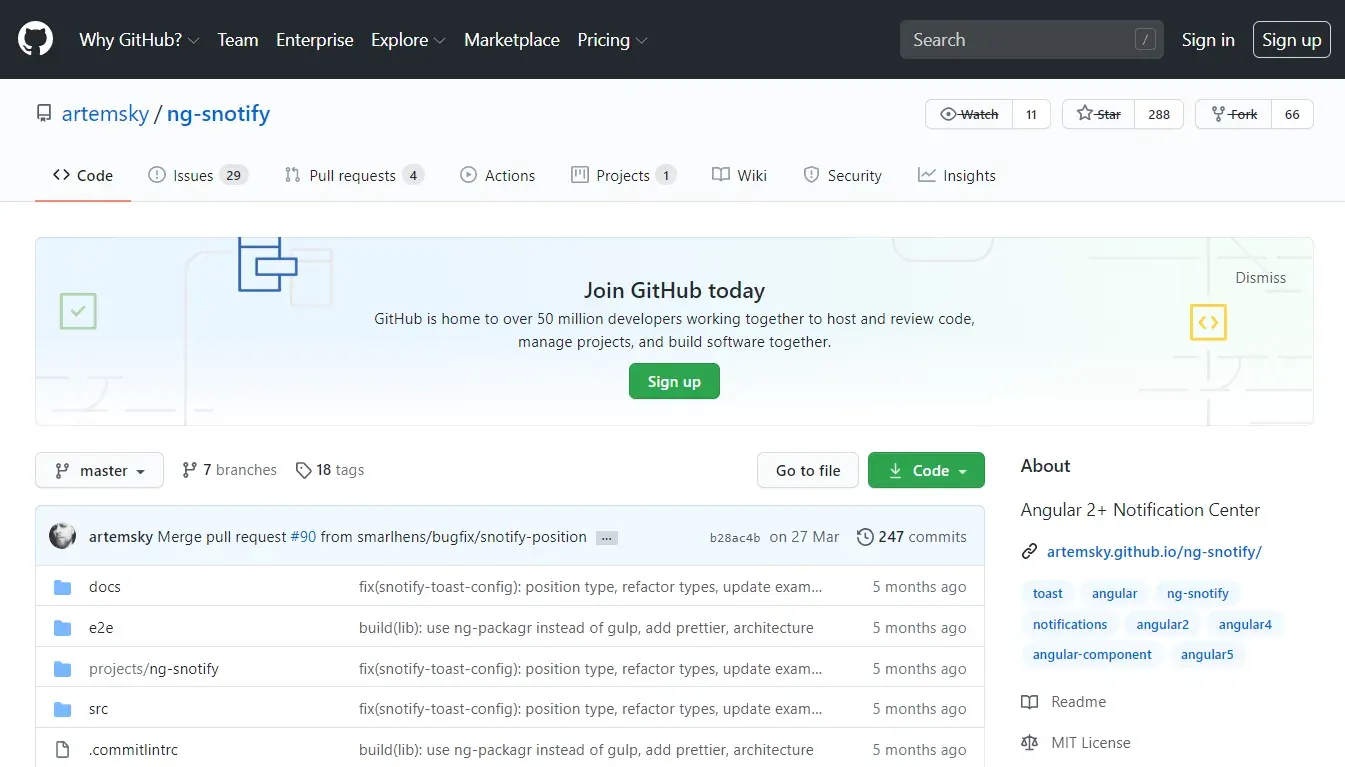Viewport: 1345px width, 767px height.
Task: Click the GitHub Octocat logo
Action: pos(35,39)
